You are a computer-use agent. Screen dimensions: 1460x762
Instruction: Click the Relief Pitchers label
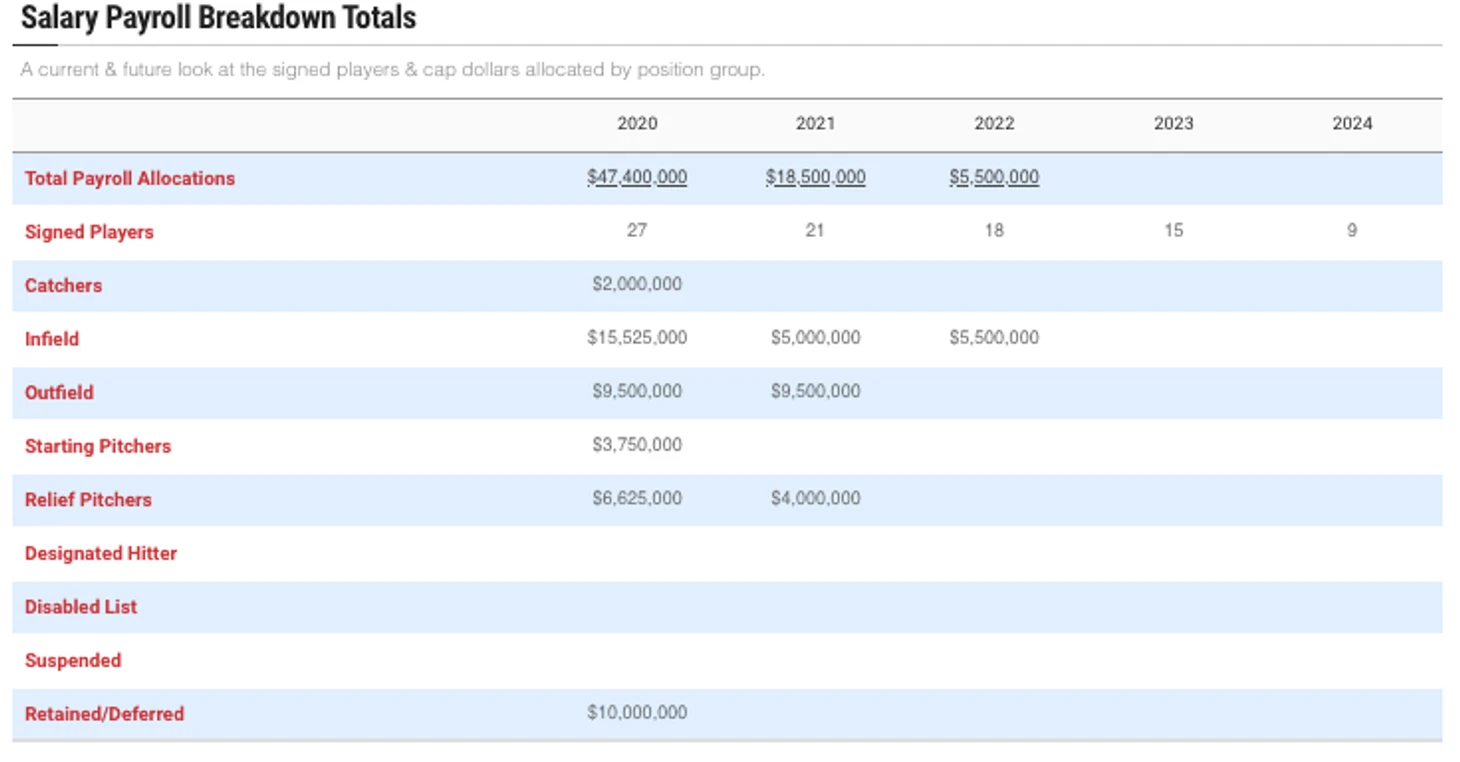click(x=88, y=500)
